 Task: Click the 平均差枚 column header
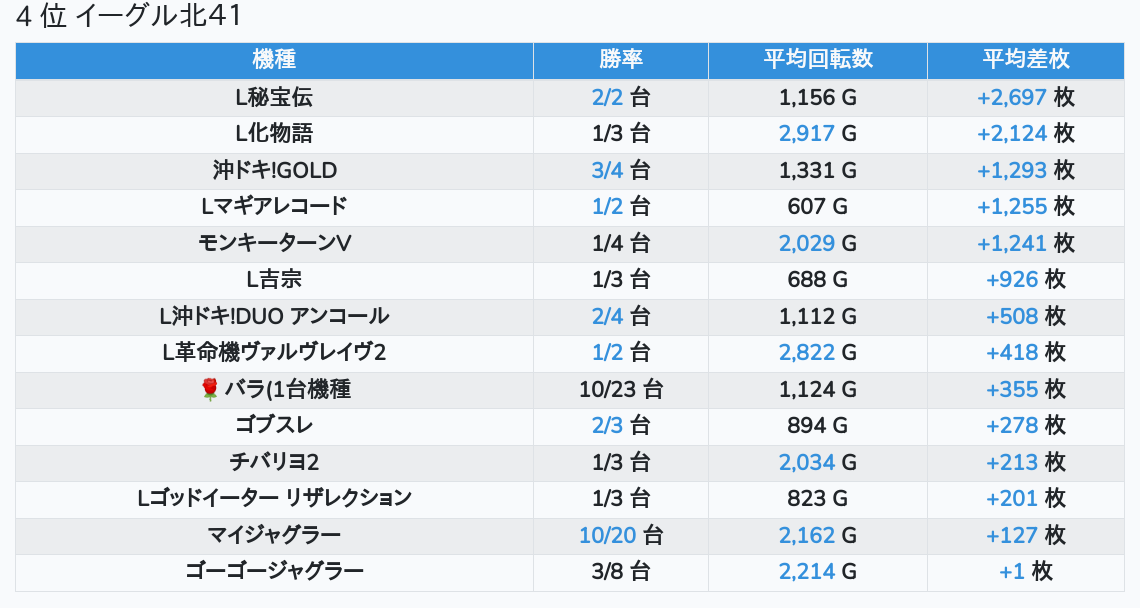[1025, 60]
